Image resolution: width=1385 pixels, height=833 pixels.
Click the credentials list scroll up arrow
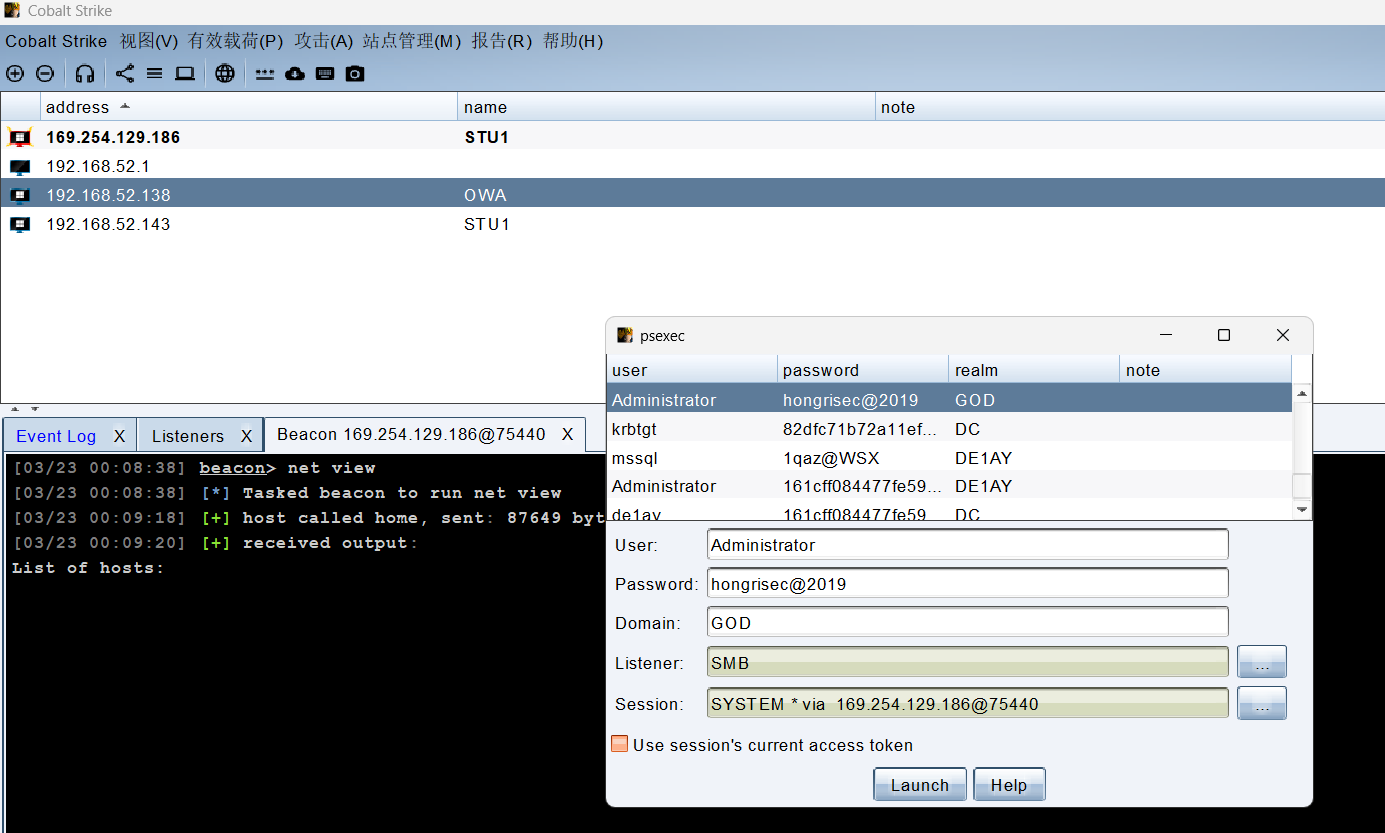(1302, 393)
